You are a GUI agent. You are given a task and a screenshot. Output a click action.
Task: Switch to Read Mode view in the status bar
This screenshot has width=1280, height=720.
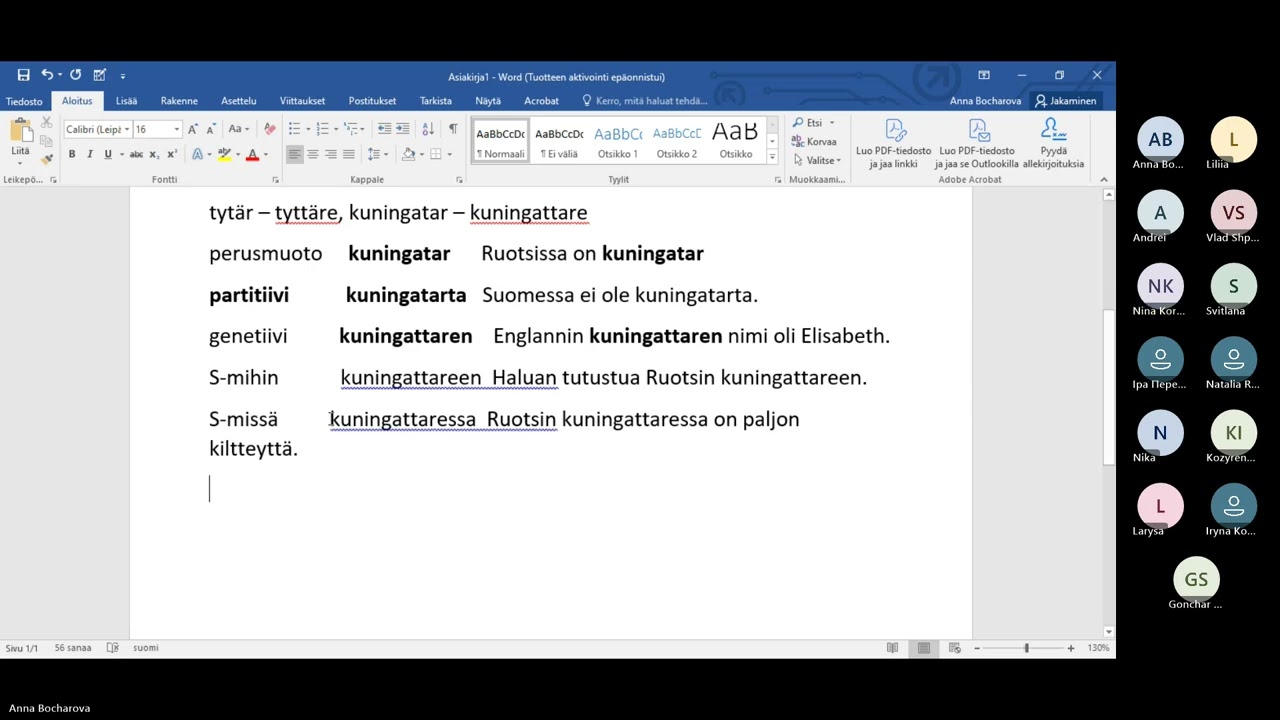pyautogui.click(x=892, y=648)
